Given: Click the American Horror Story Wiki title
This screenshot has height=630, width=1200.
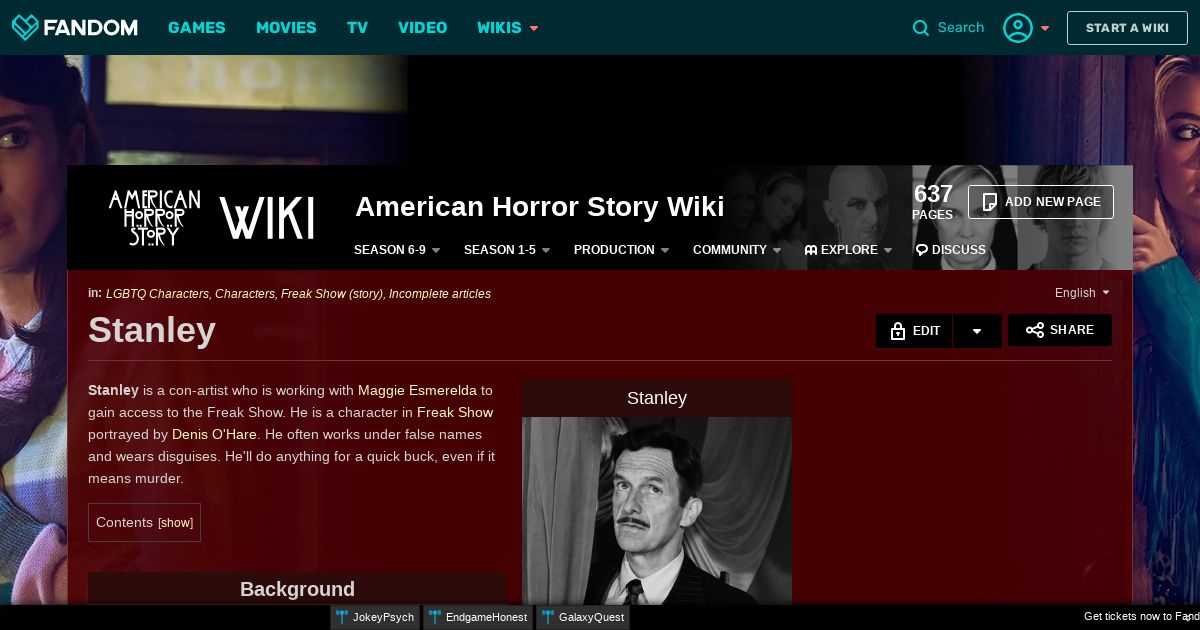Looking at the screenshot, I should (540, 207).
